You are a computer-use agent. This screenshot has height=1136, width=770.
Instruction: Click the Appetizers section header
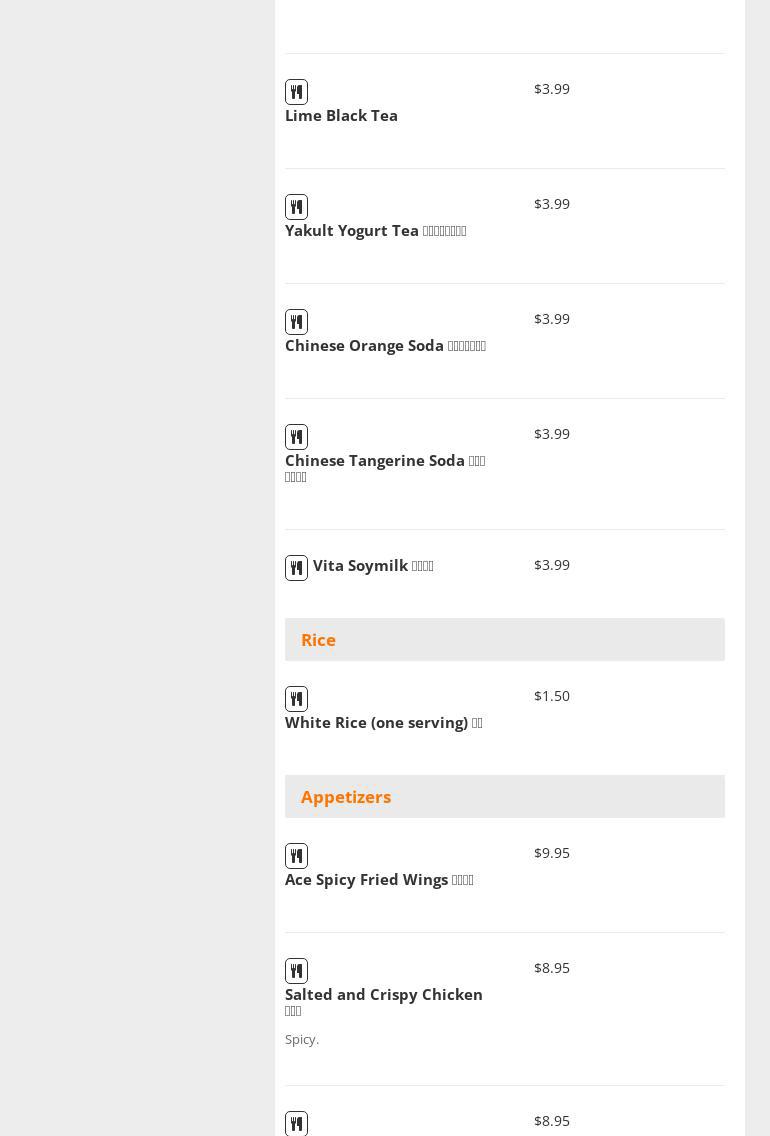(x=346, y=797)
